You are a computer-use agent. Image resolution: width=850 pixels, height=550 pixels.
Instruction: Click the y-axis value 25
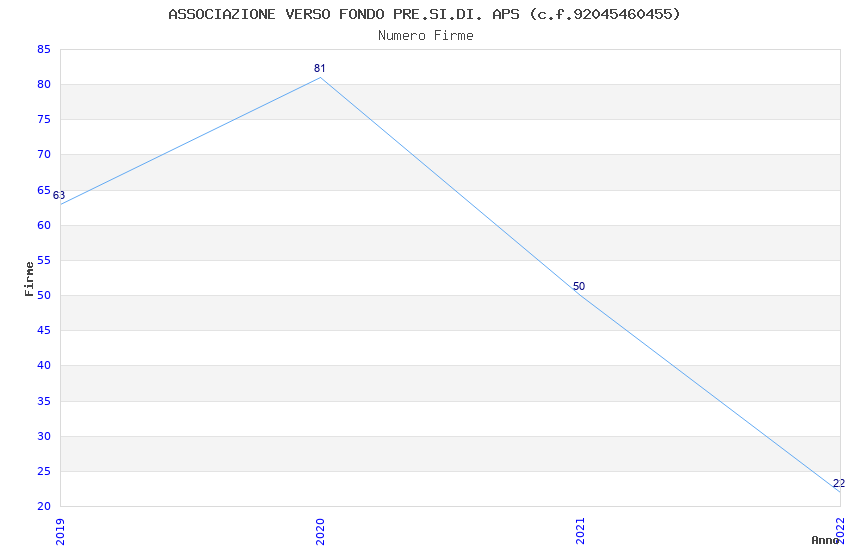44,471
